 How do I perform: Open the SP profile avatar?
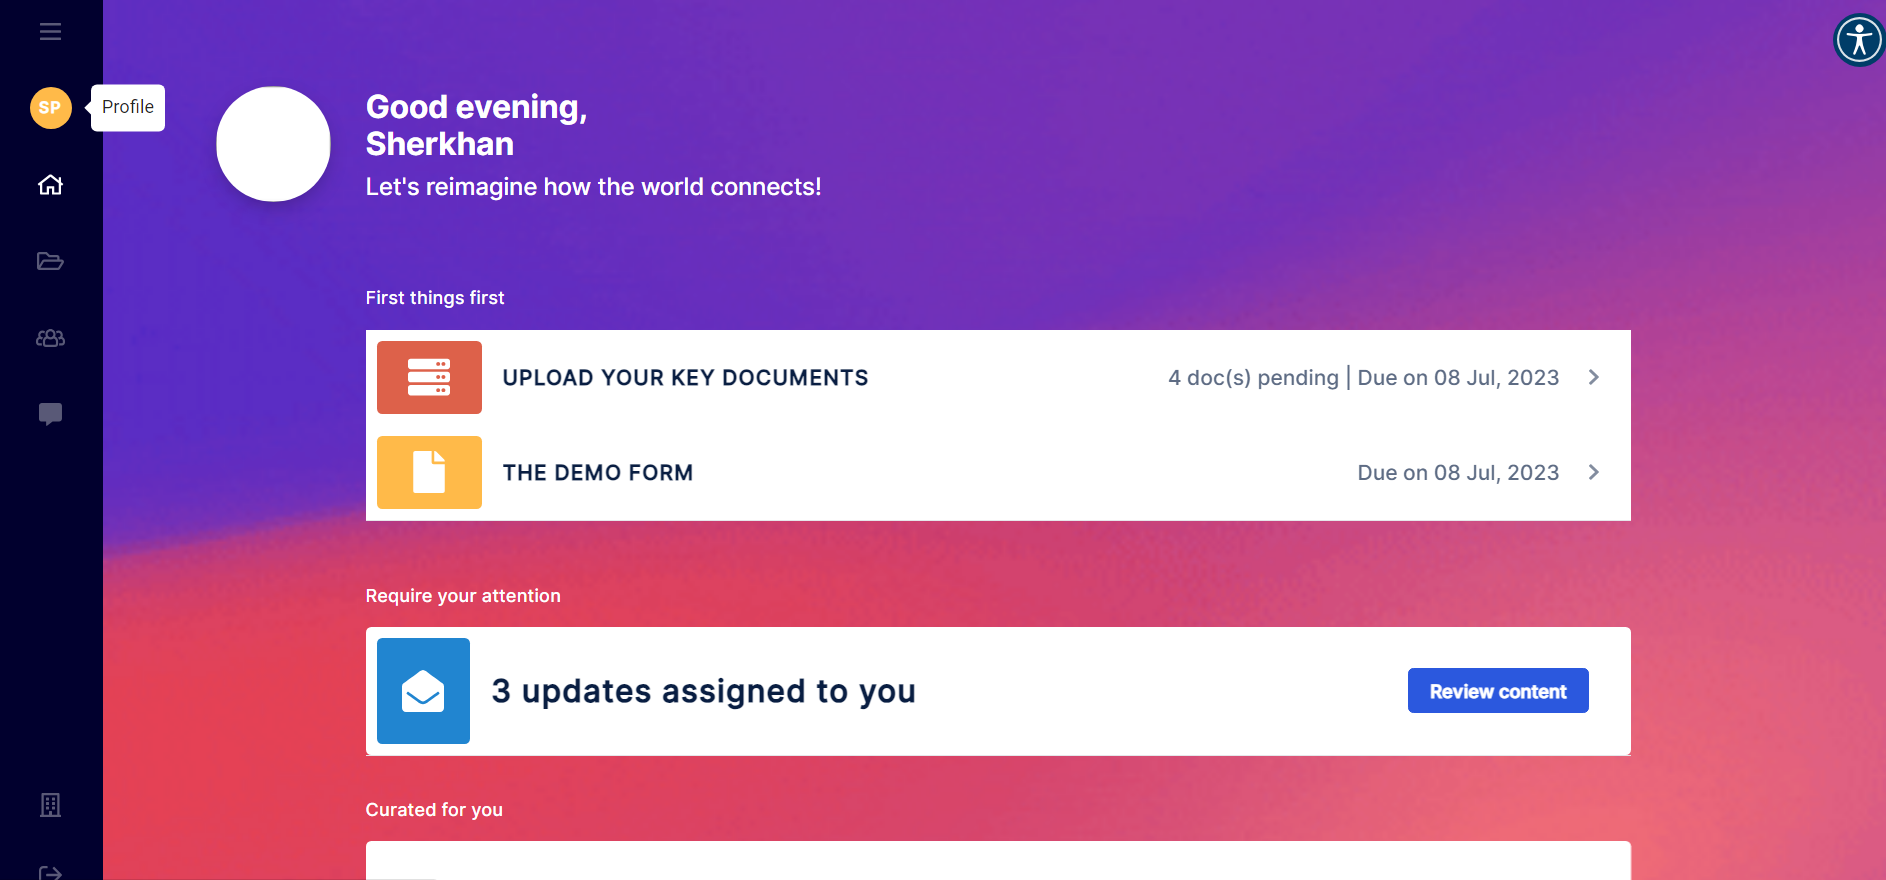coord(50,108)
